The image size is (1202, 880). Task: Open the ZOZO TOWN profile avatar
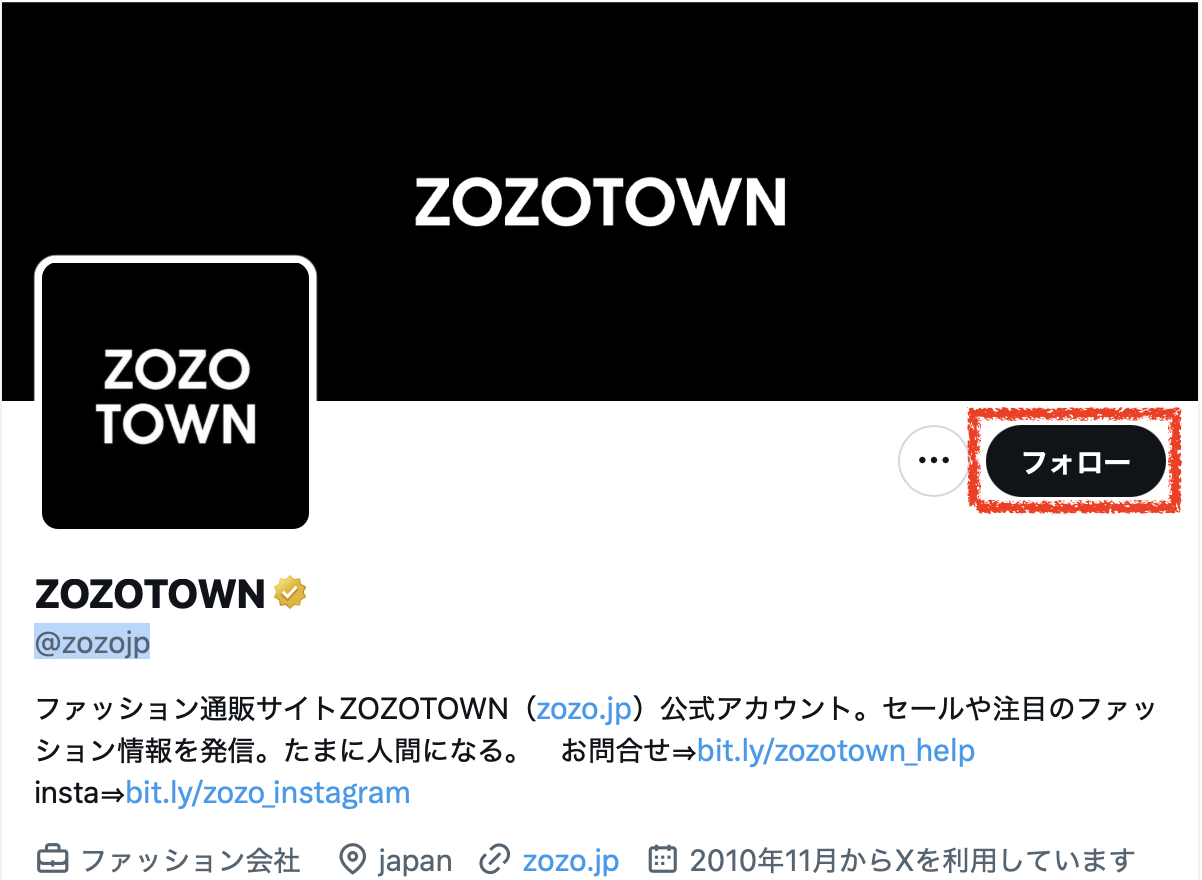(175, 395)
